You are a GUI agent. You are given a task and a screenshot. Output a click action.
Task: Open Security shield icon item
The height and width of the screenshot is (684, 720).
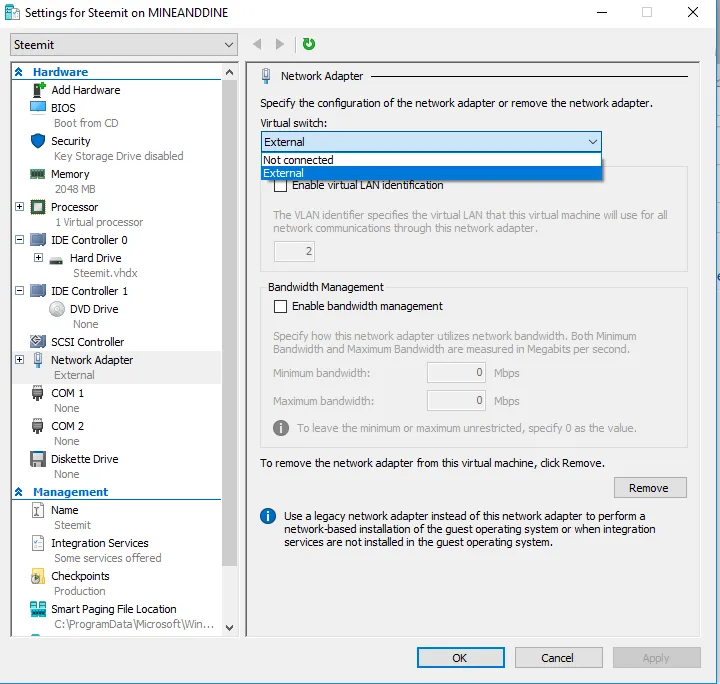[x=38, y=141]
